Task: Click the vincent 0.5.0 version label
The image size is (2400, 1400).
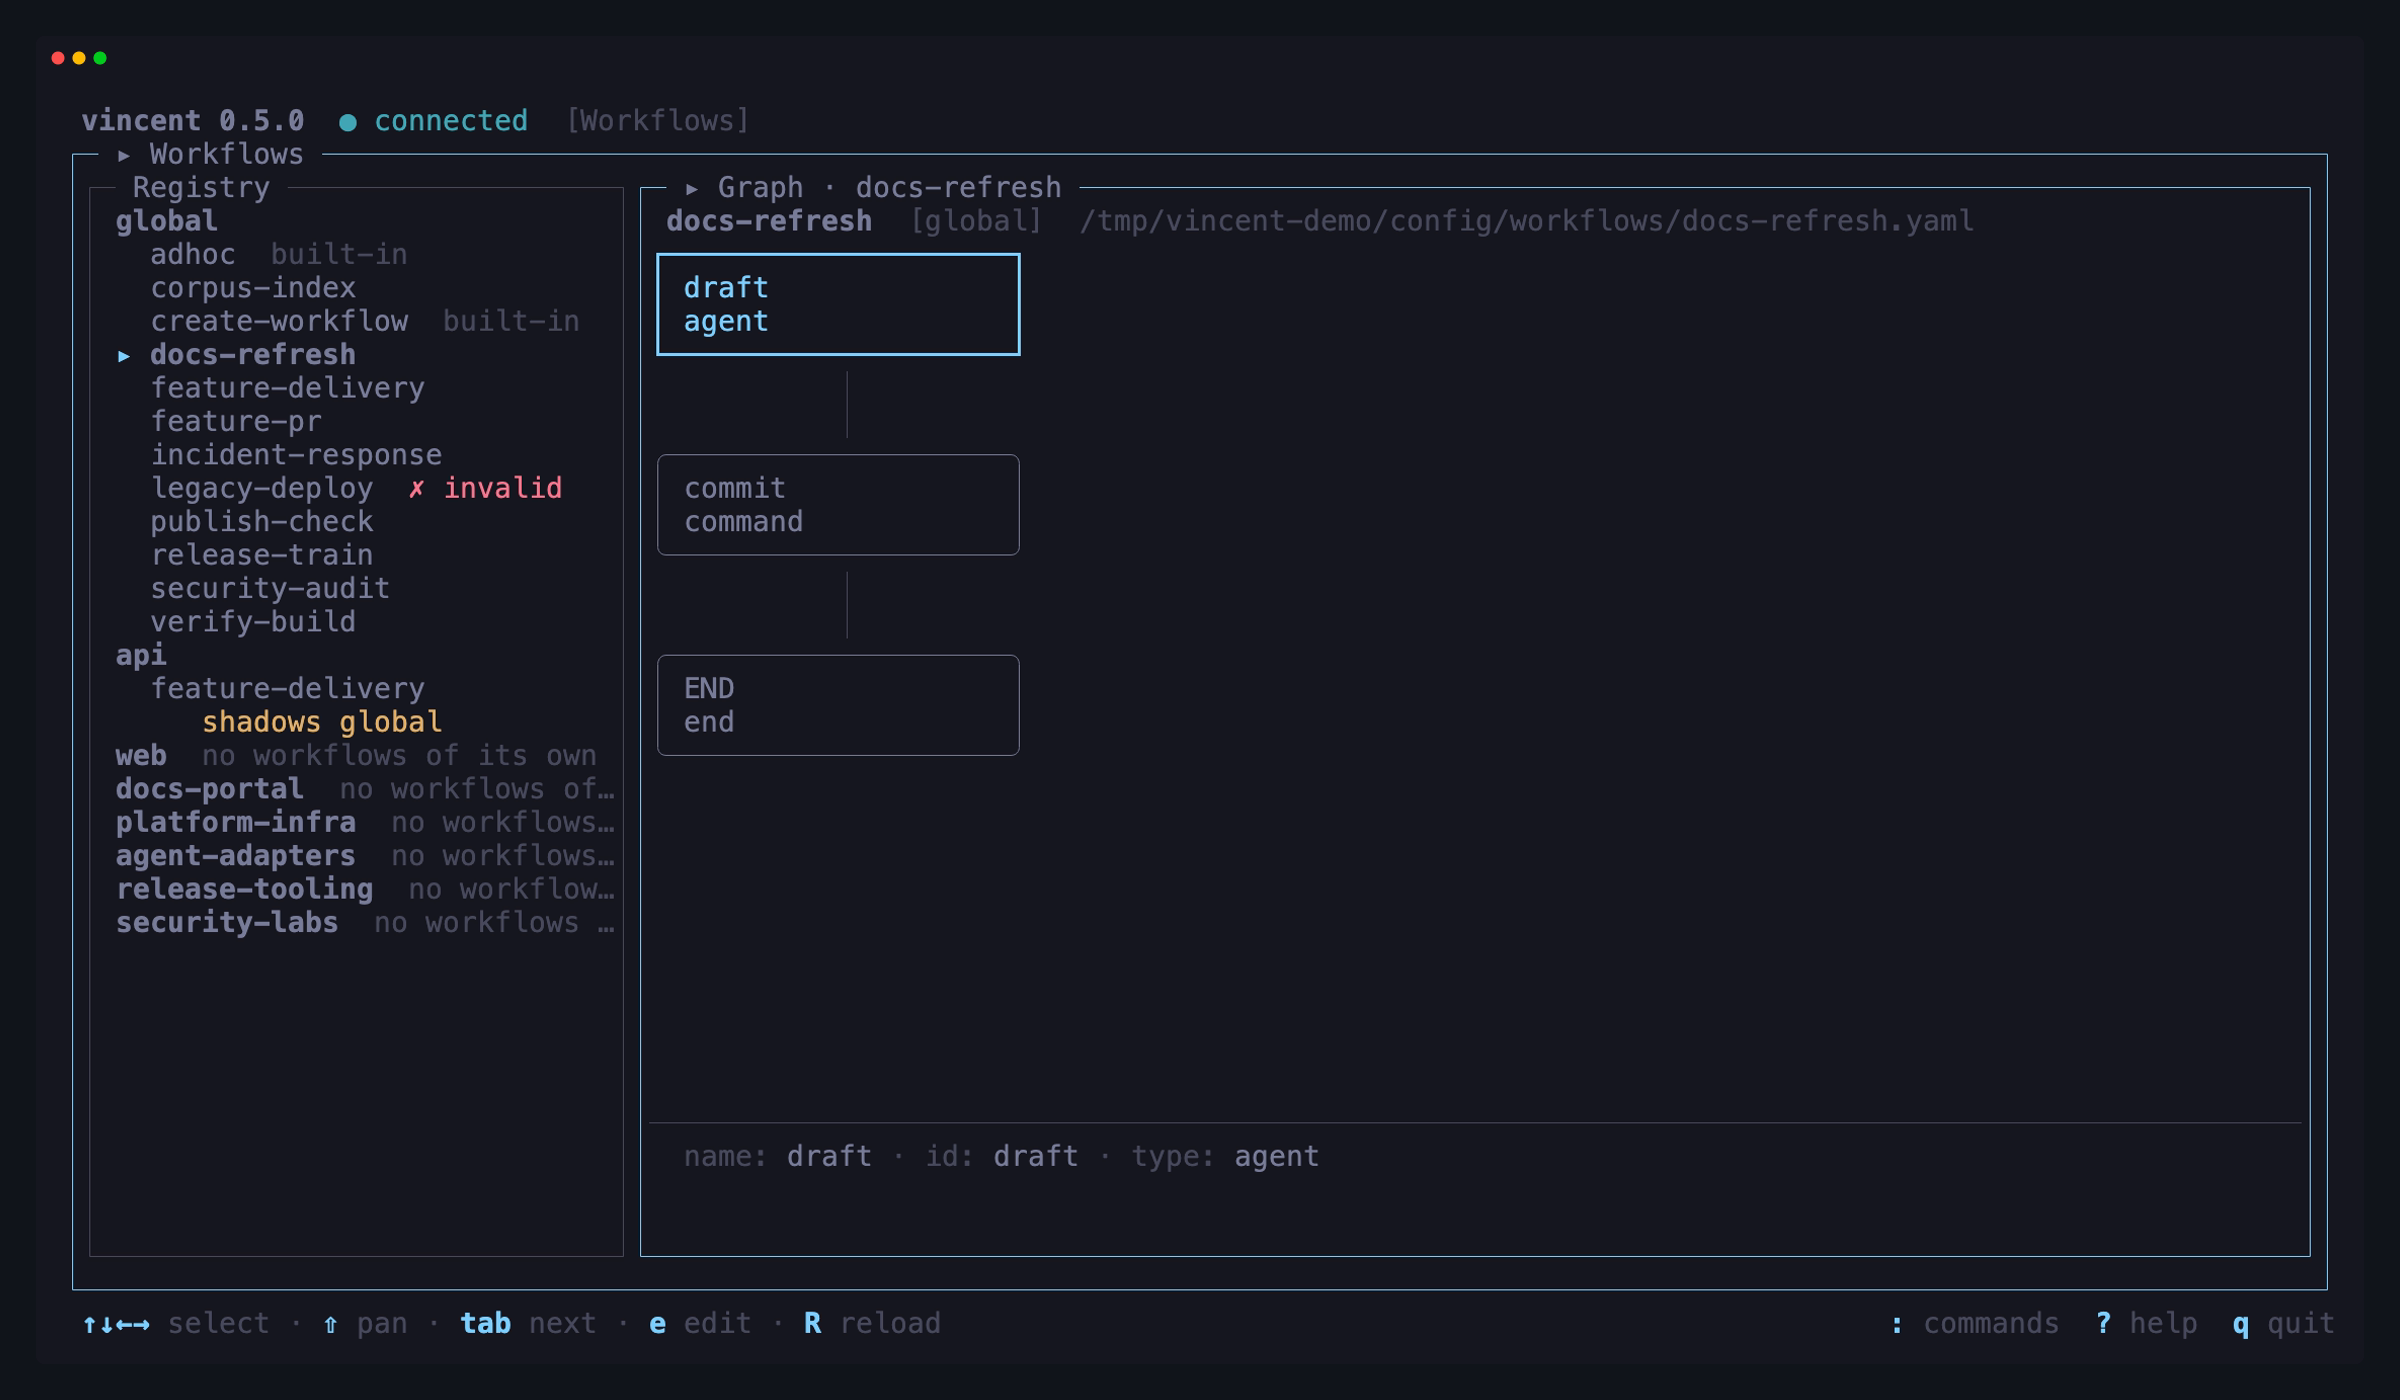Action: coord(192,121)
